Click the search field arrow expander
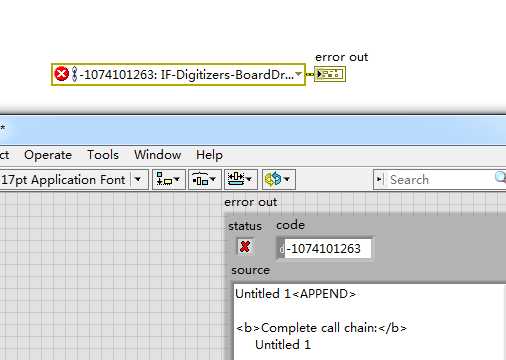 (379, 180)
